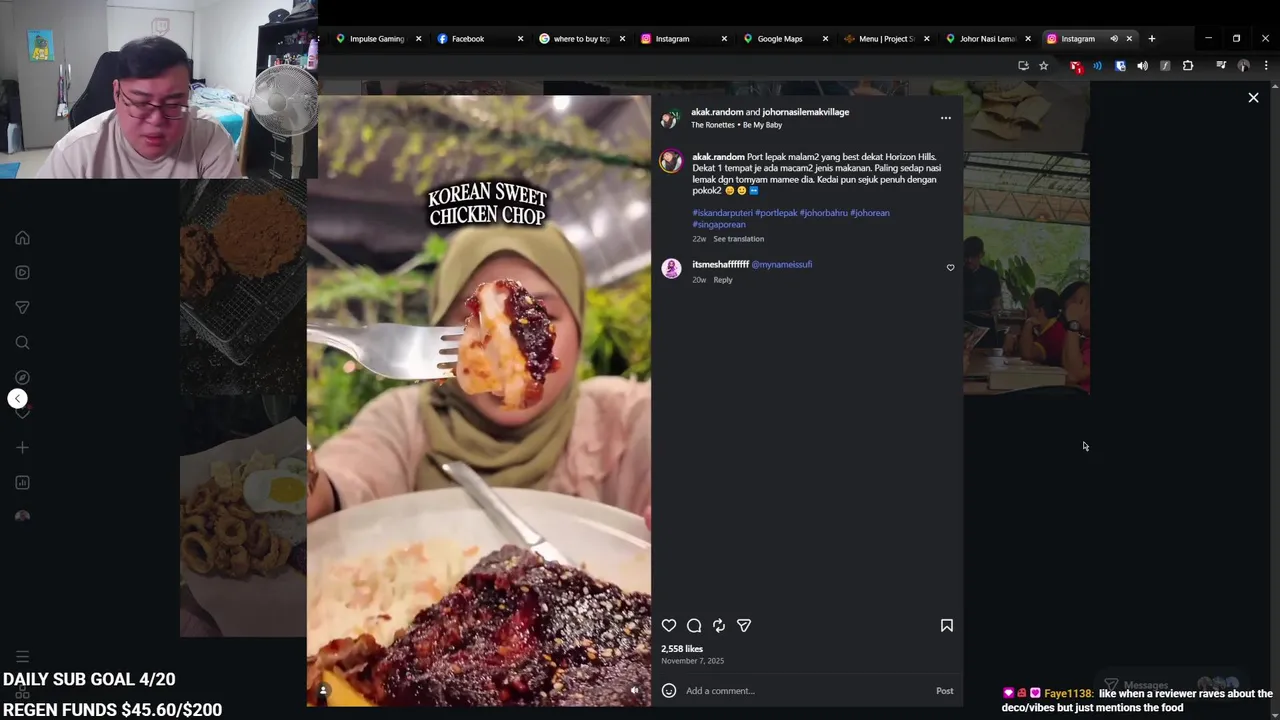Open the #johorean hashtag
Viewport: 1280px width, 720px height.
coord(870,213)
